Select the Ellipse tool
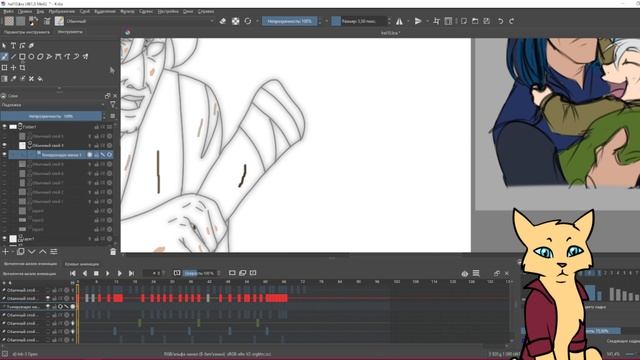 (31, 57)
